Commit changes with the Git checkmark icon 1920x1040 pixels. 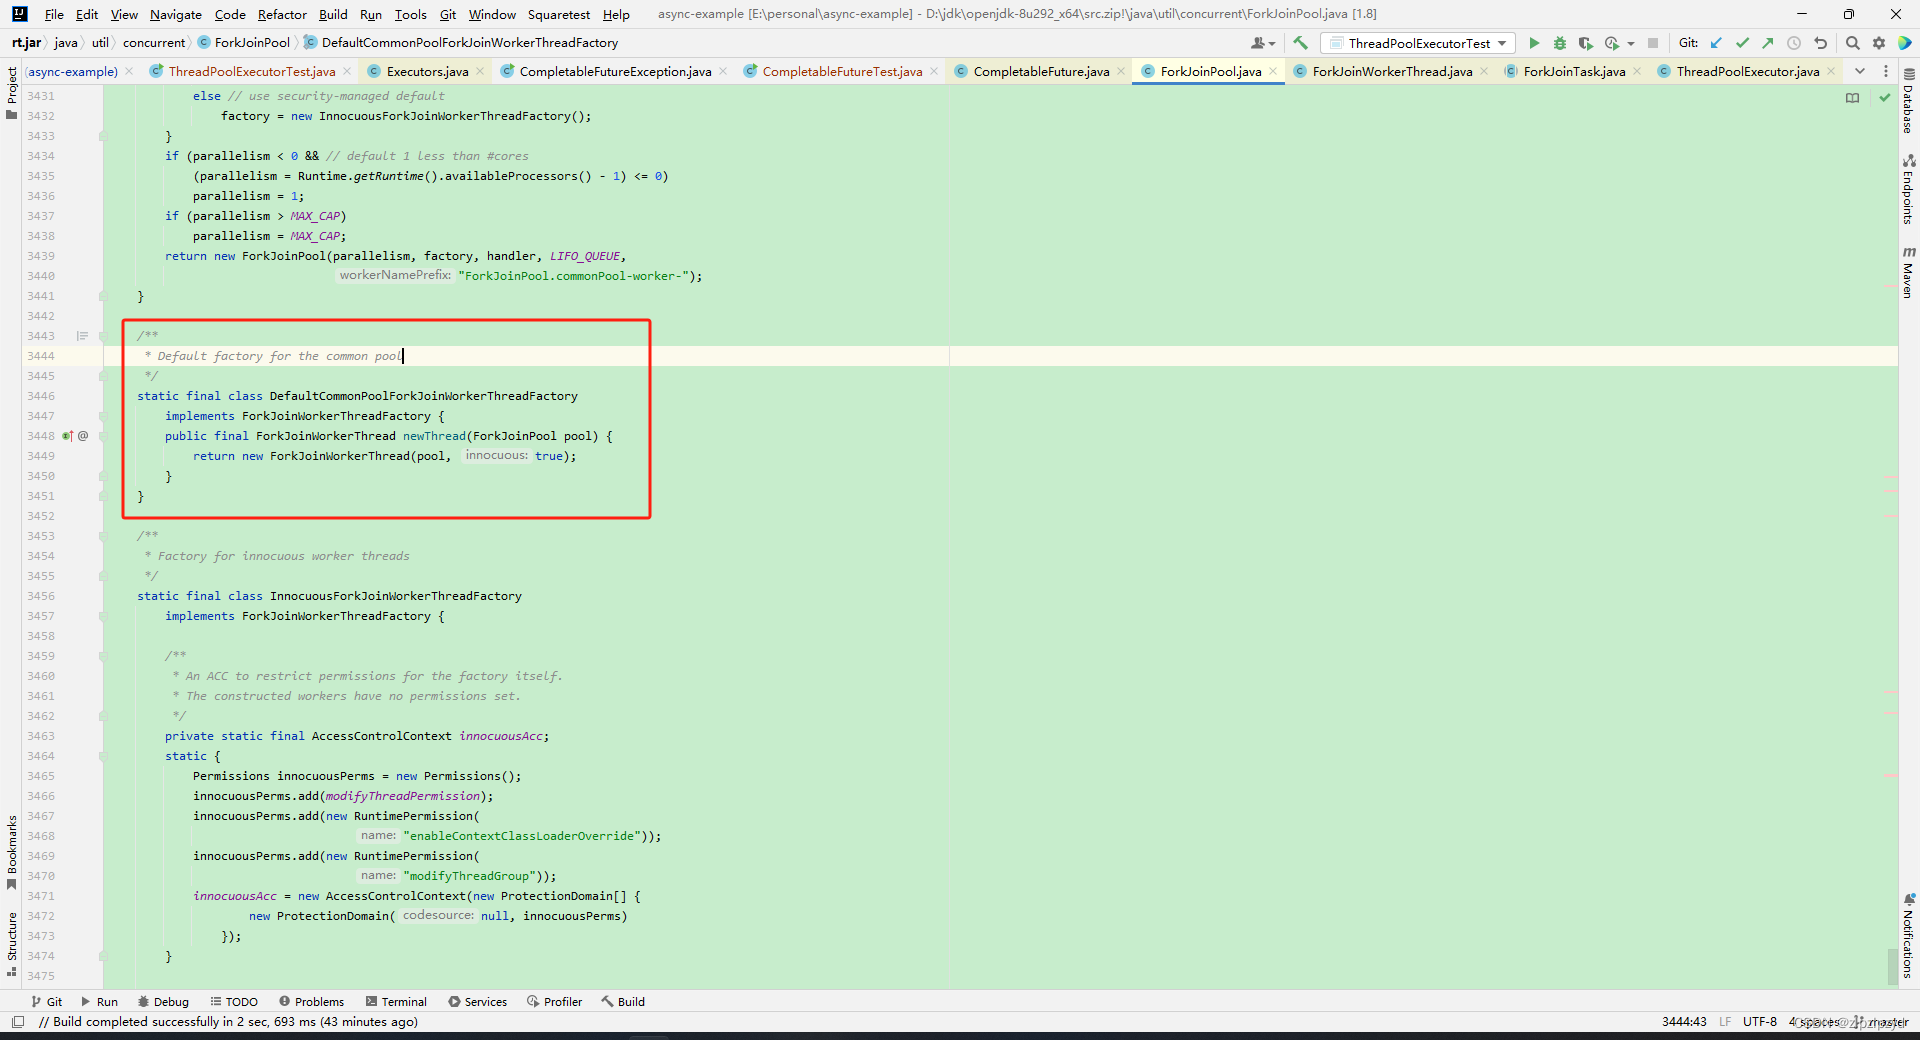point(1742,43)
